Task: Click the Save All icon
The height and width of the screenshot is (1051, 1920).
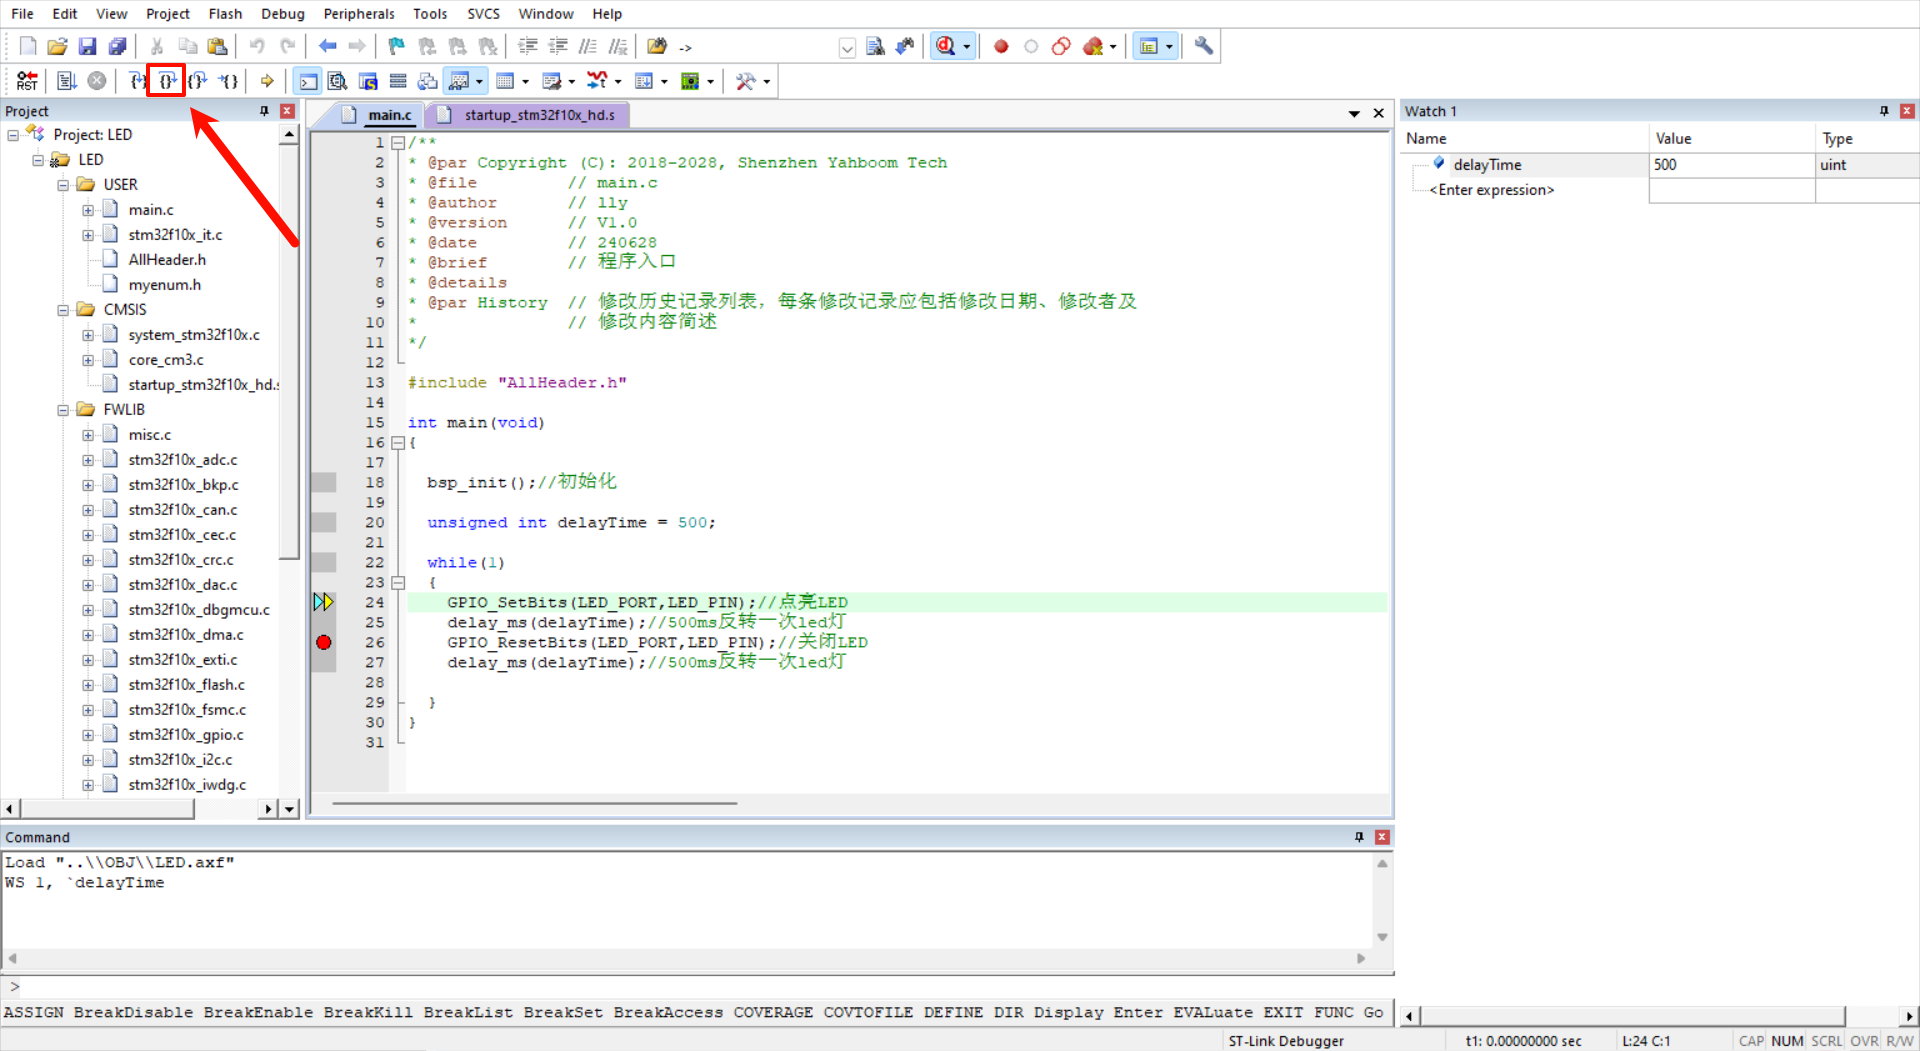Action: (118, 46)
